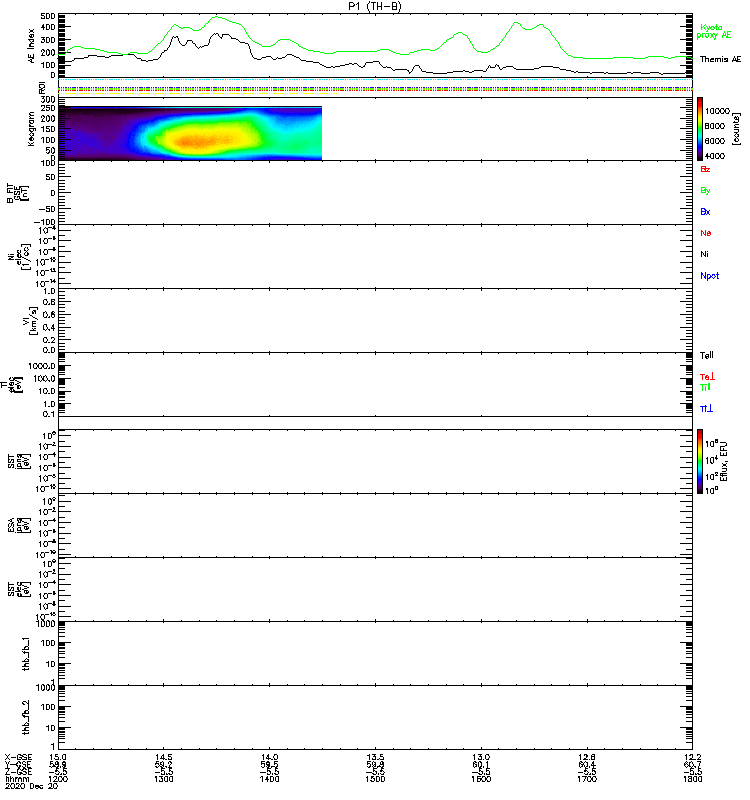The image size is (750, 800).
Task: Click the 'Eflux, EFU' color bar title
Action: (x=723, y=461)
